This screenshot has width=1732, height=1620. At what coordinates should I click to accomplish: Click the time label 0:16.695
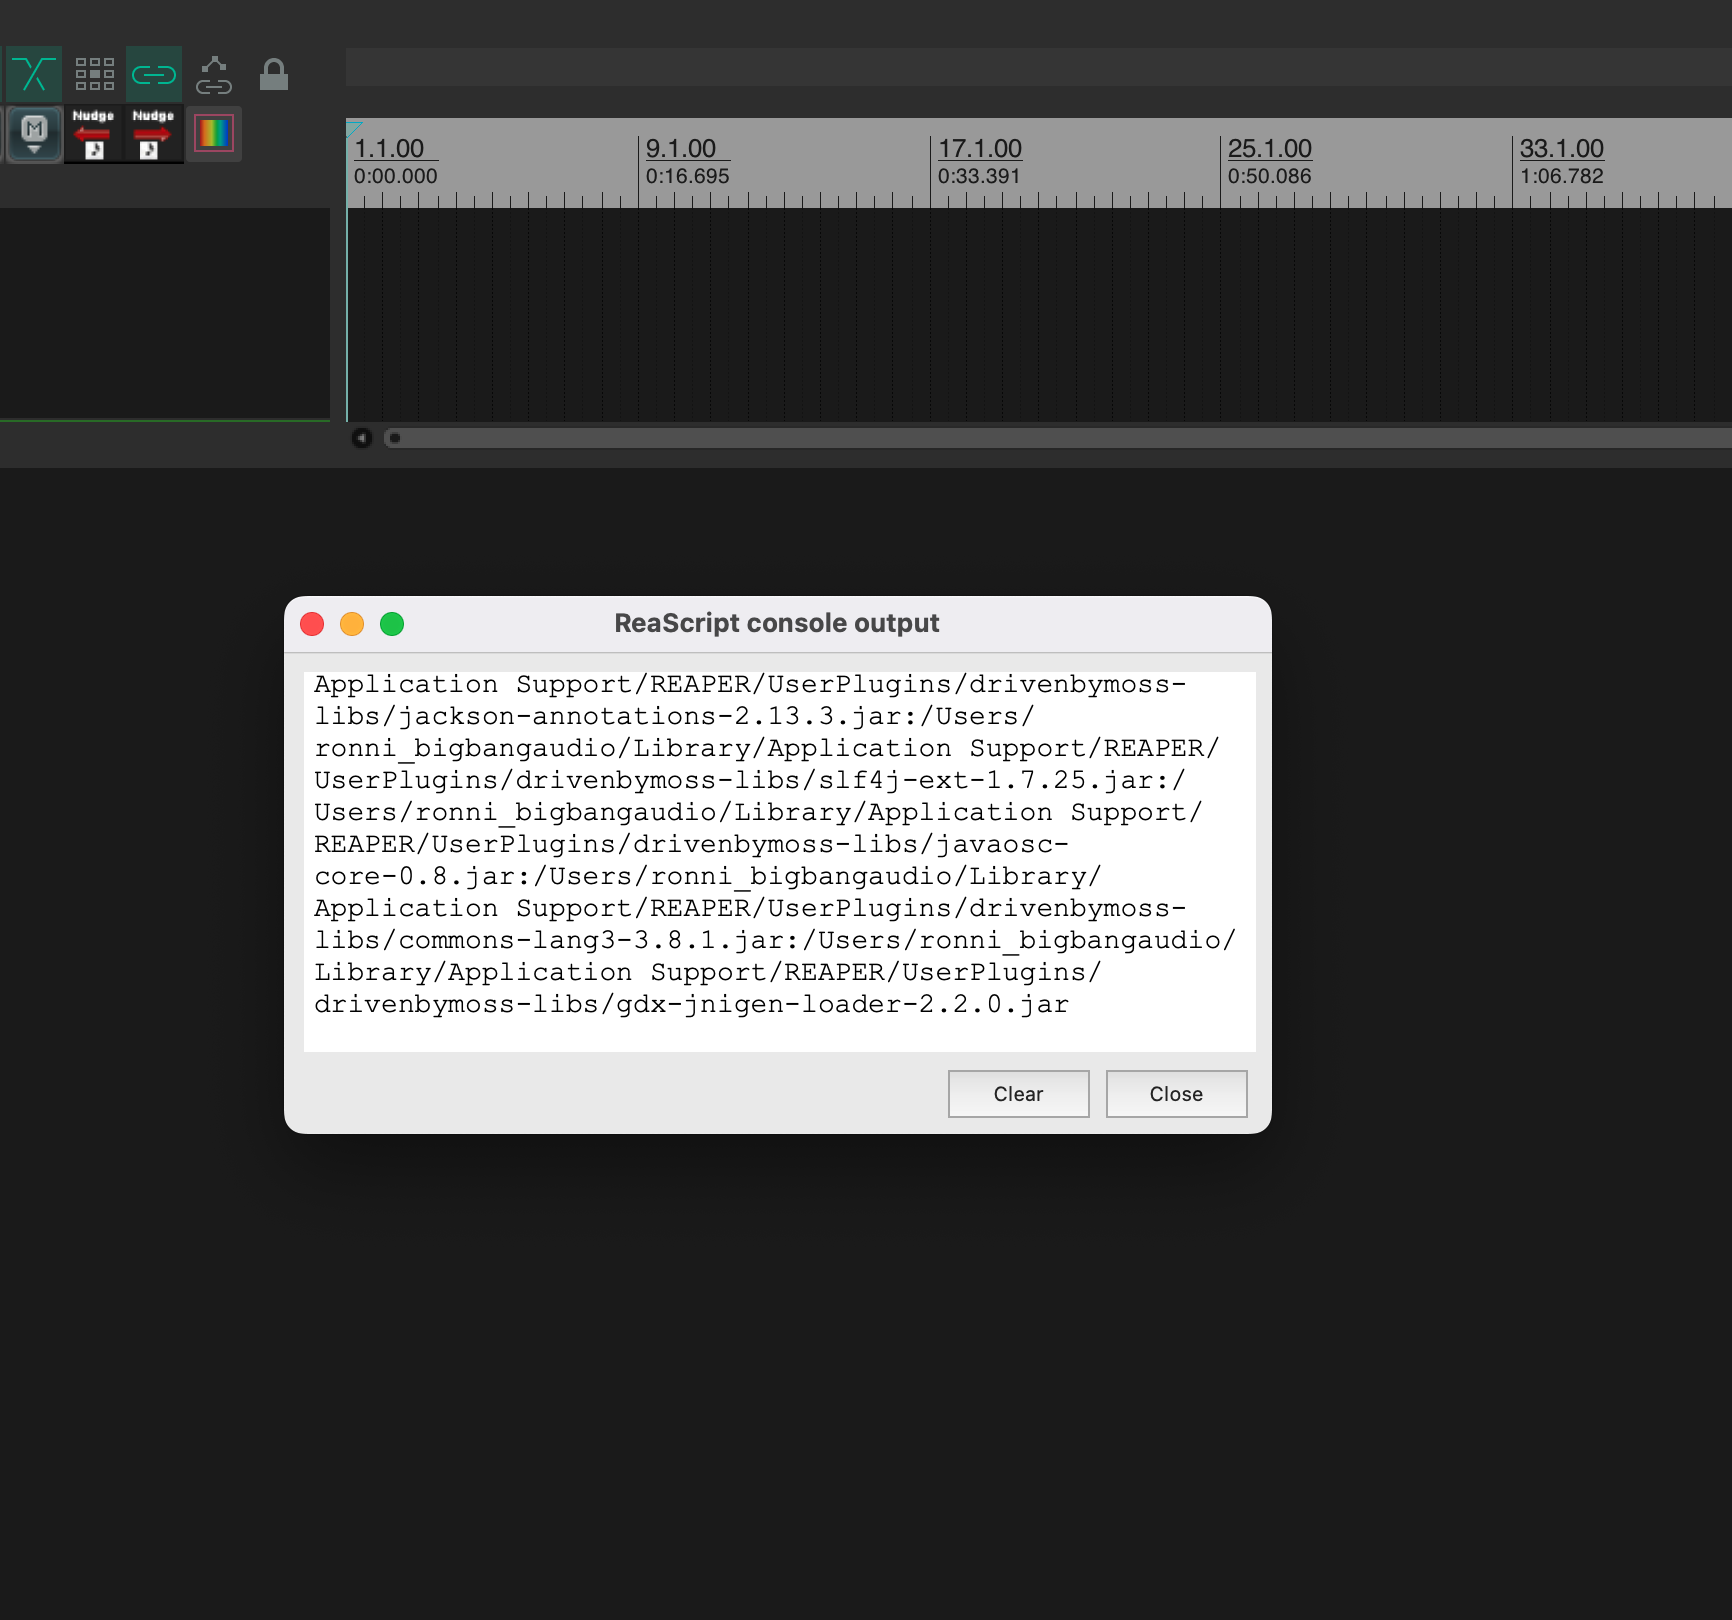687,176
